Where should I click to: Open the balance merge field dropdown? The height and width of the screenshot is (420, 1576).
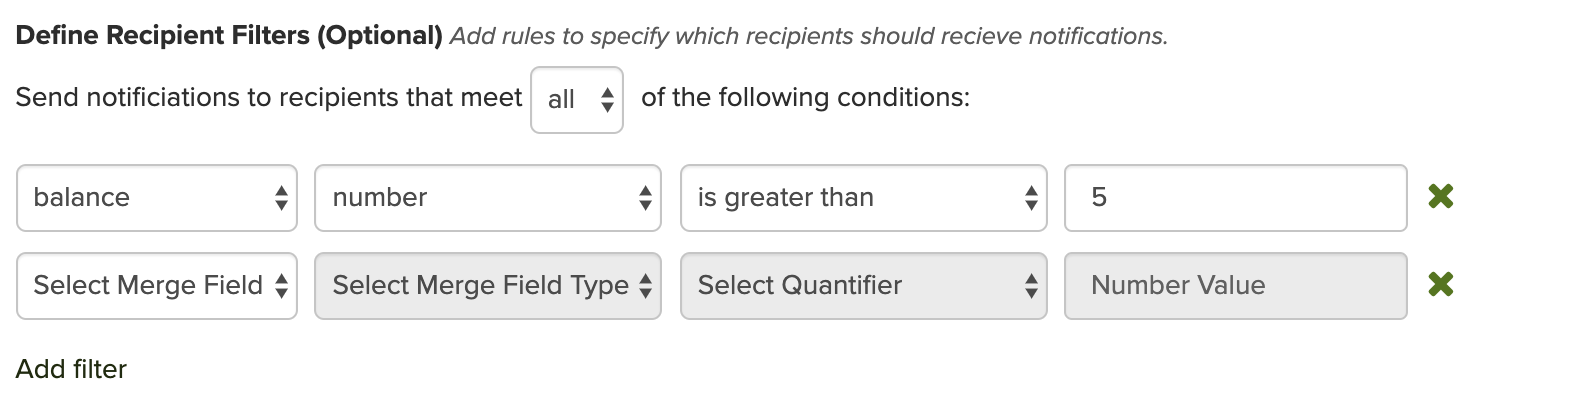coord(156,198)
